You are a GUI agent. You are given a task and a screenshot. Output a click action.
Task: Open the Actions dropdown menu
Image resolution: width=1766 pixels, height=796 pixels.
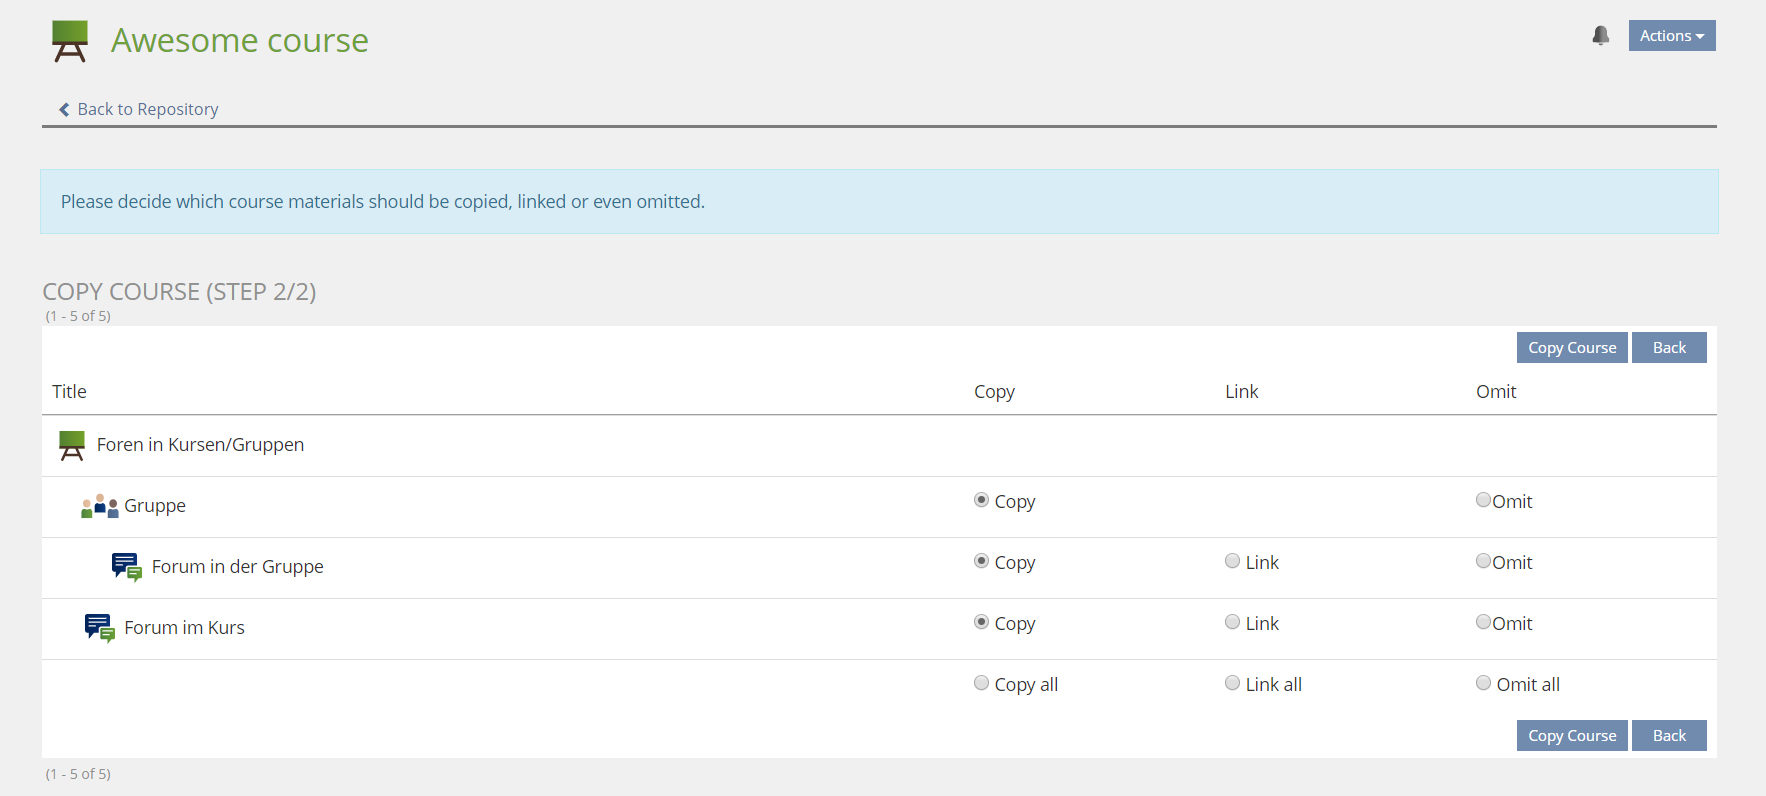(x=1671, y=36)
